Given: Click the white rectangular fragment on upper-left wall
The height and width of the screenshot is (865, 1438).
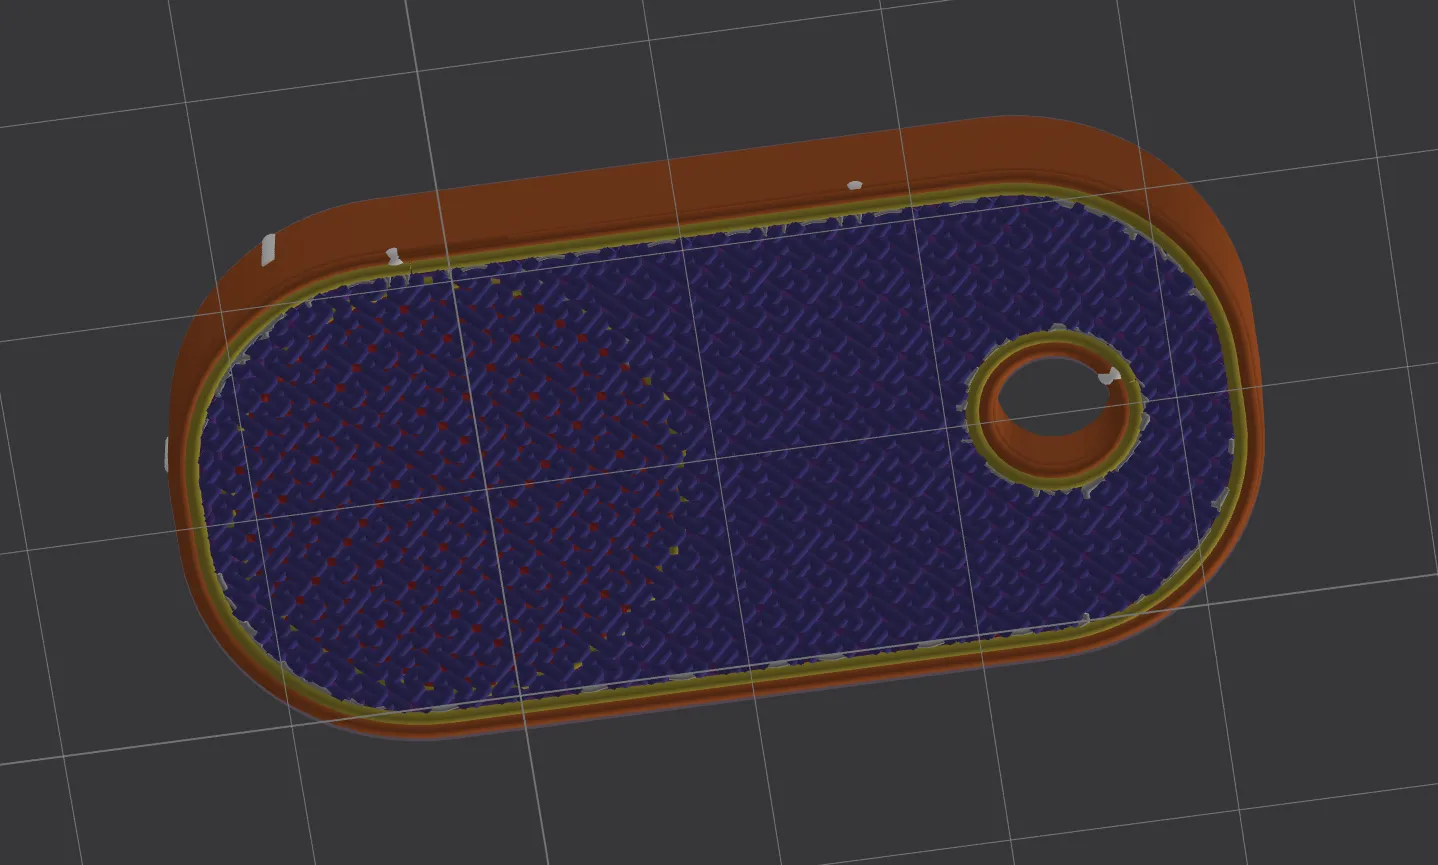Looking at the screenshot, I should (268, 249).
